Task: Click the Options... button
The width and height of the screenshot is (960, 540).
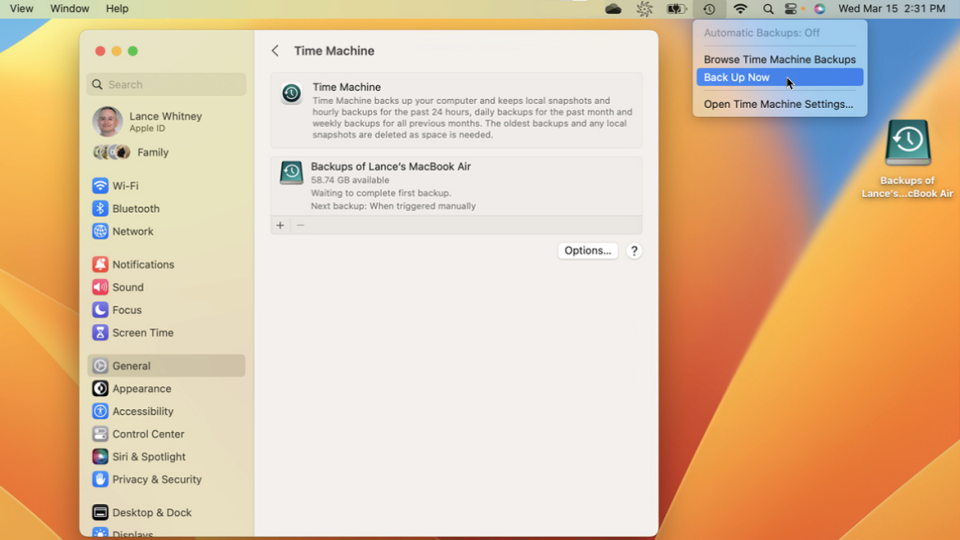Action: pyautogui.click(x=587, y=251)
